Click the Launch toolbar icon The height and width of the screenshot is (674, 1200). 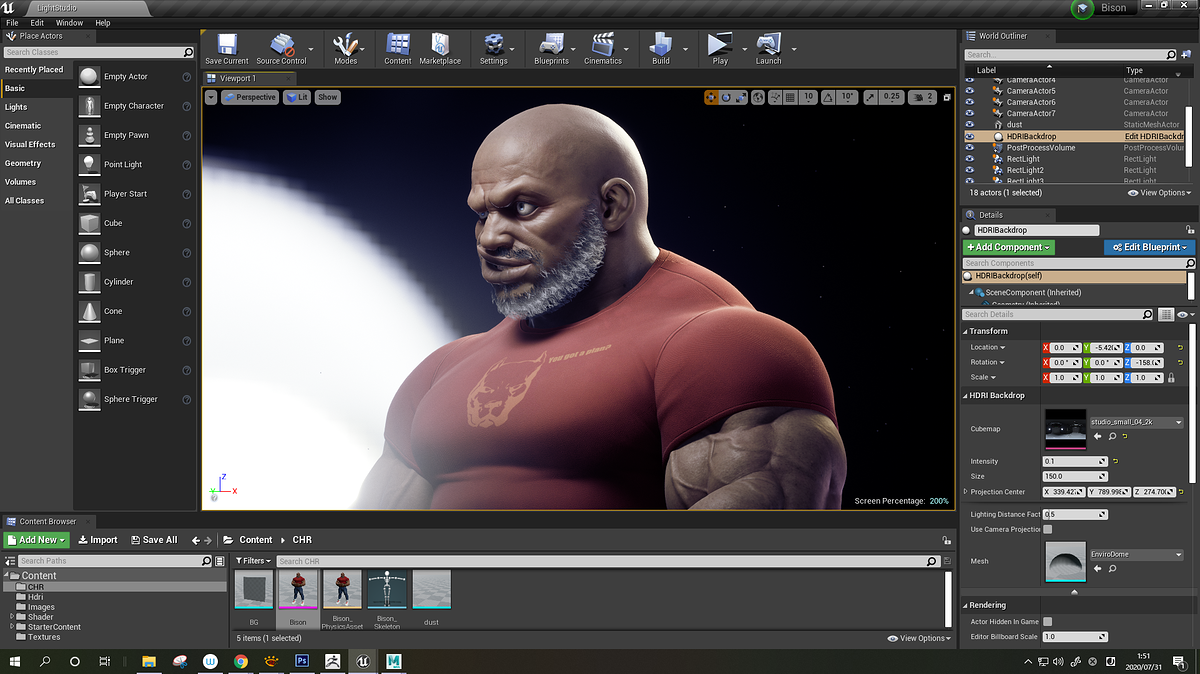[768, 44]
